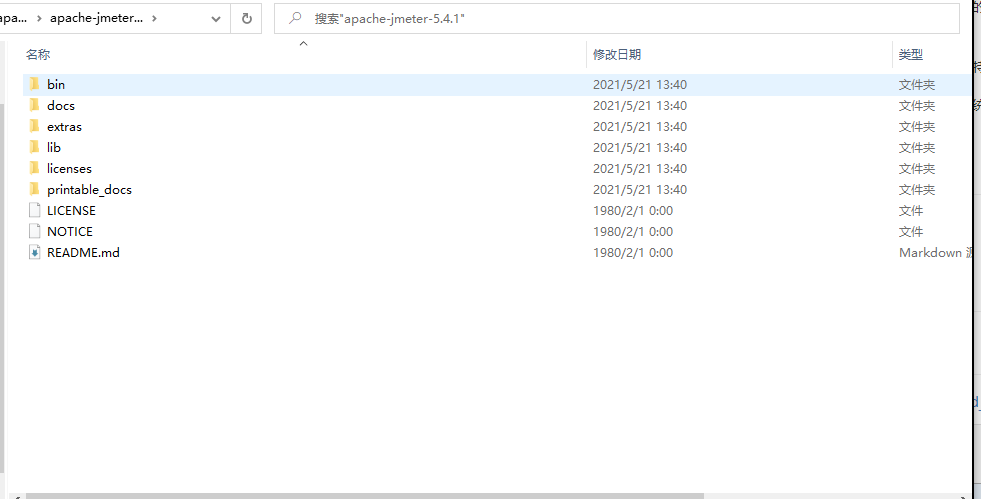Click the printable_docs folder icon
The width and height of the screenshot is (981, 499).
(x=34, y=189)
